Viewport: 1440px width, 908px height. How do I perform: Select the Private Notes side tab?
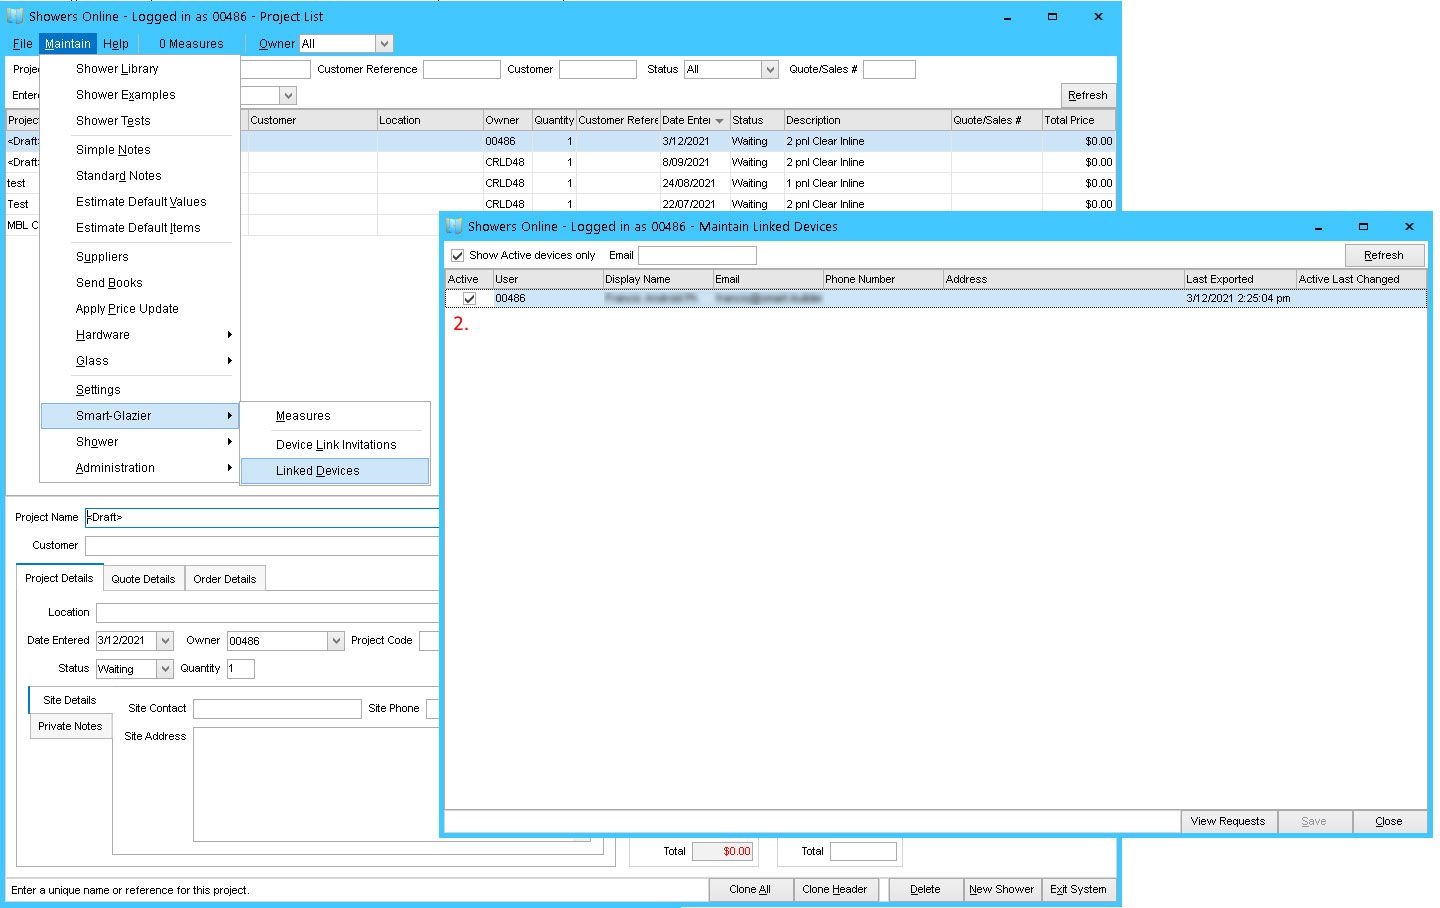[70, 726]
